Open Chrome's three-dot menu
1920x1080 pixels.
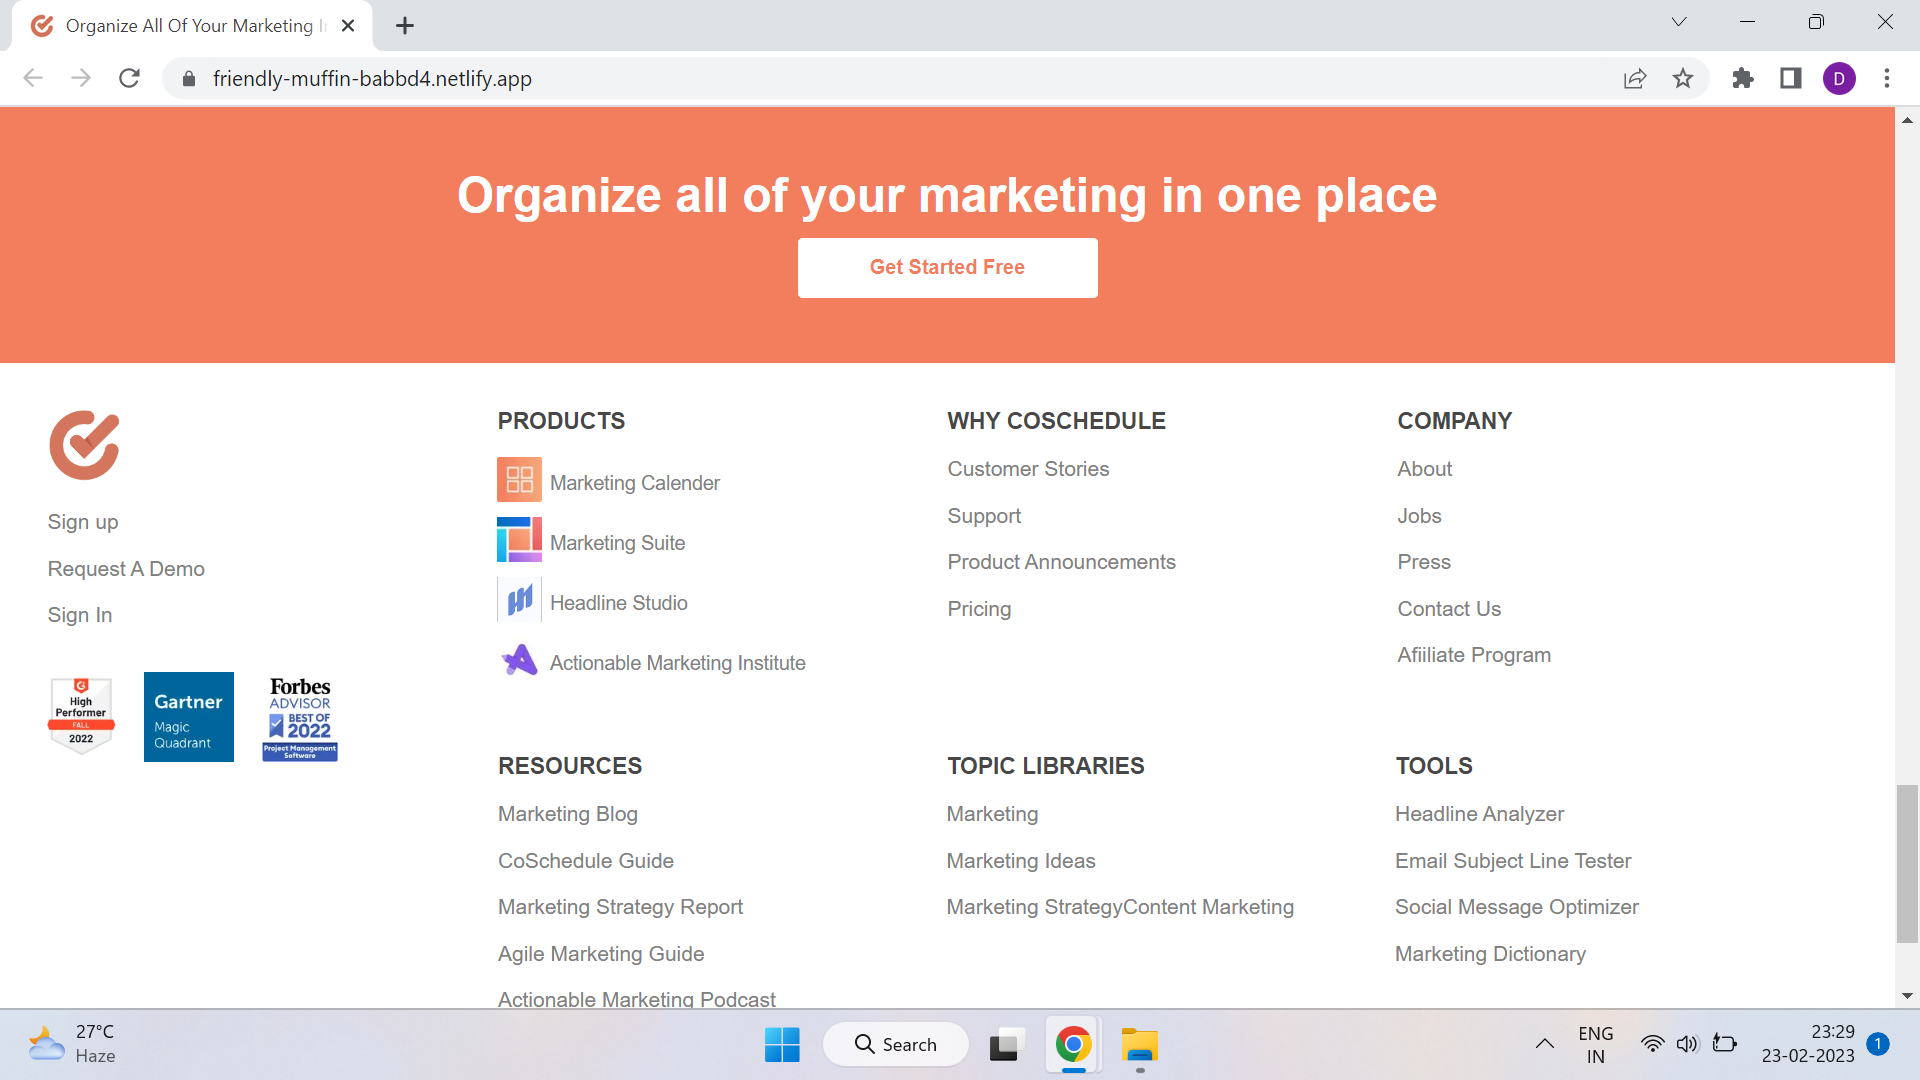tap(1888, 78)
